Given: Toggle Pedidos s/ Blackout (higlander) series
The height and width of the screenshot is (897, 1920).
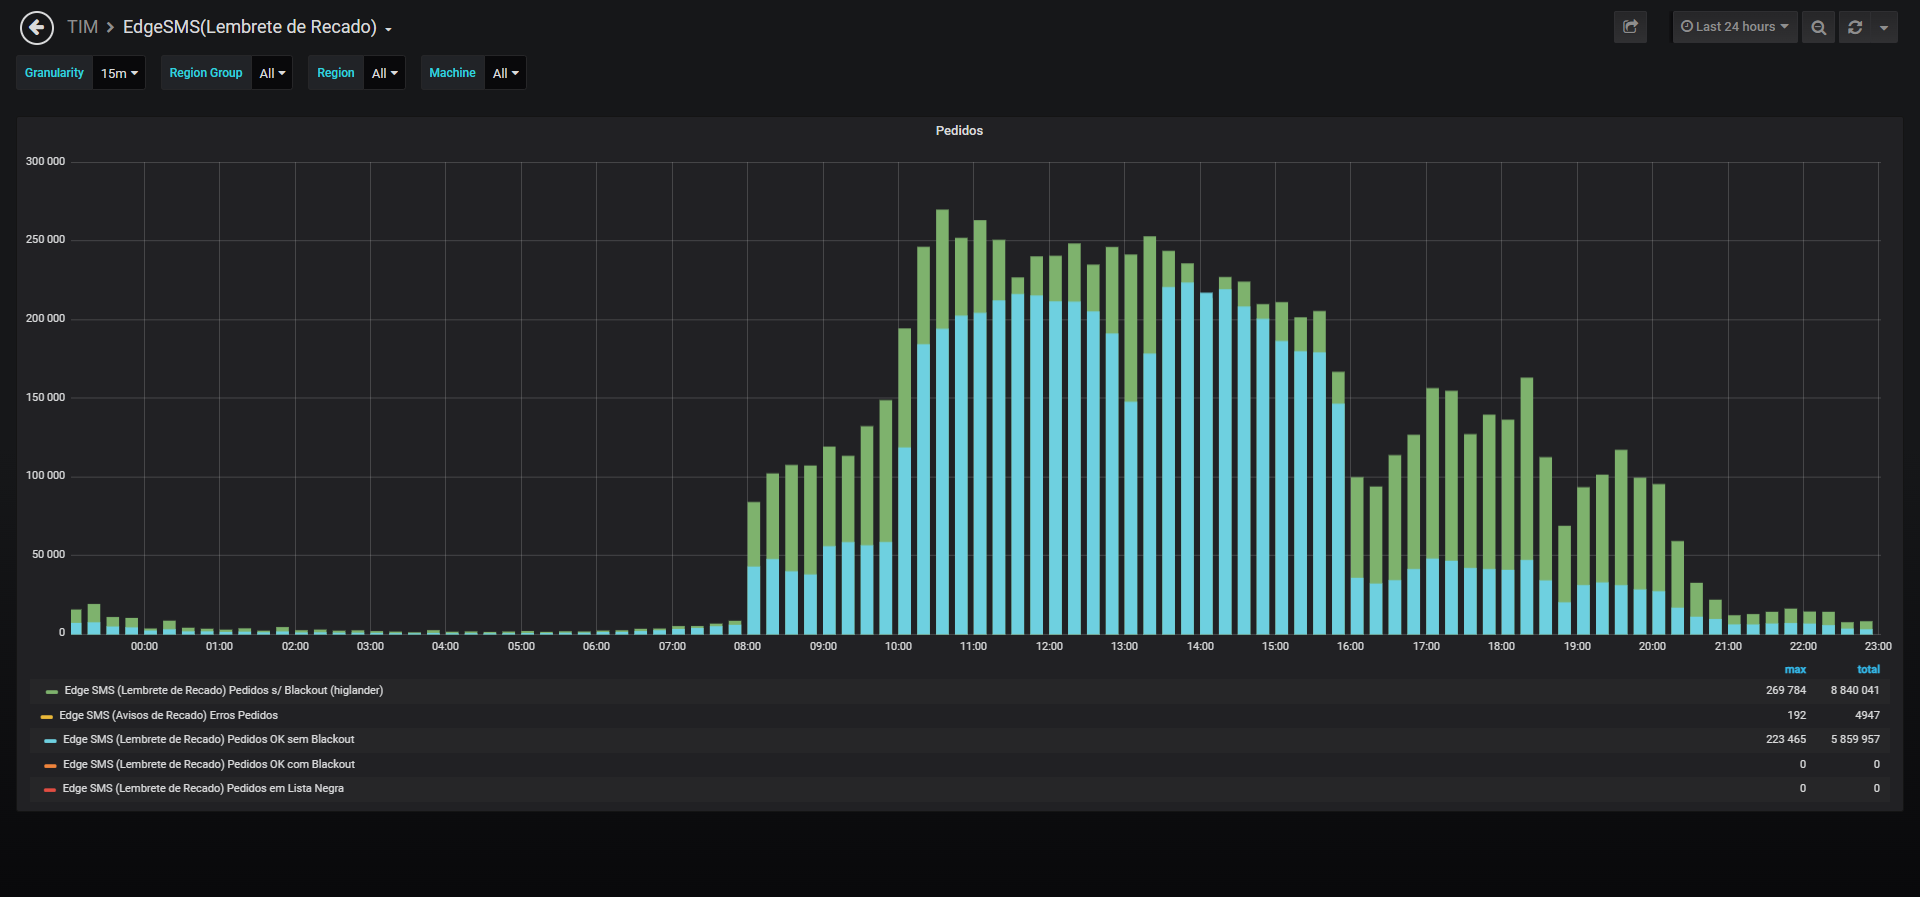Looking at the screenshot, I should (x=223, y=690).
